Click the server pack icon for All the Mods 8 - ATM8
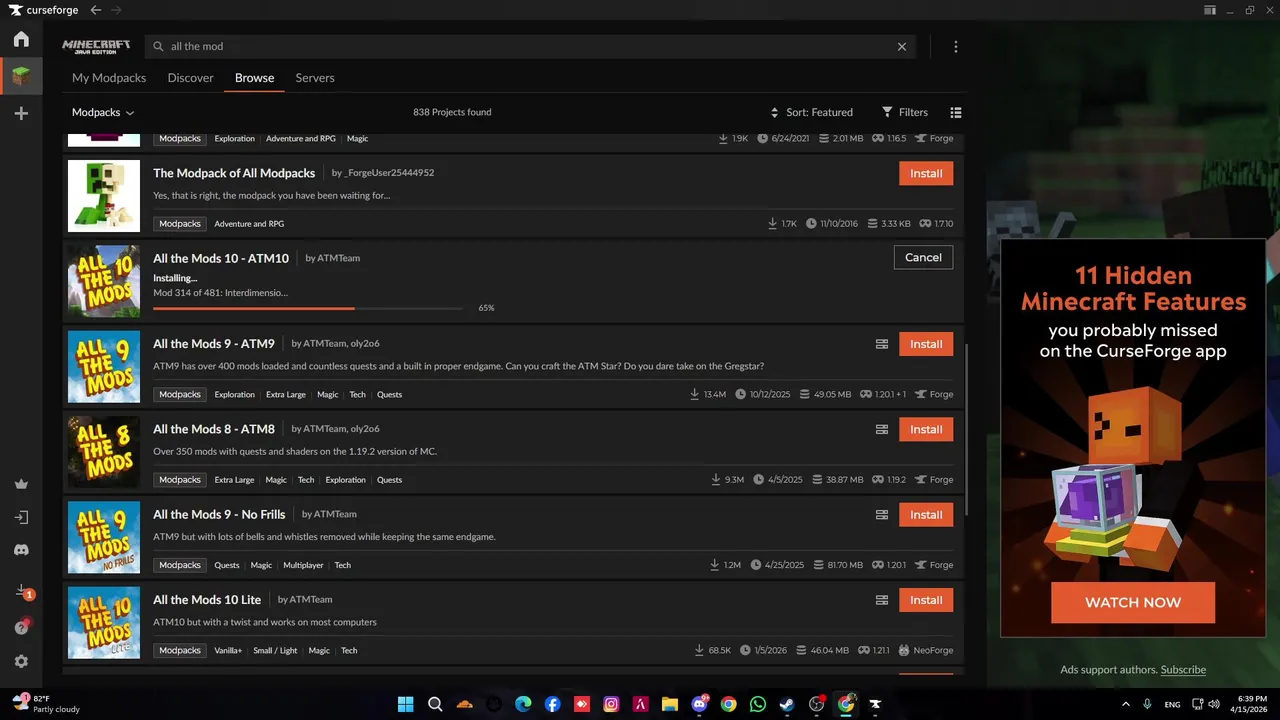Viewport: 1280px width, 720px height. (x=882, y=429)
